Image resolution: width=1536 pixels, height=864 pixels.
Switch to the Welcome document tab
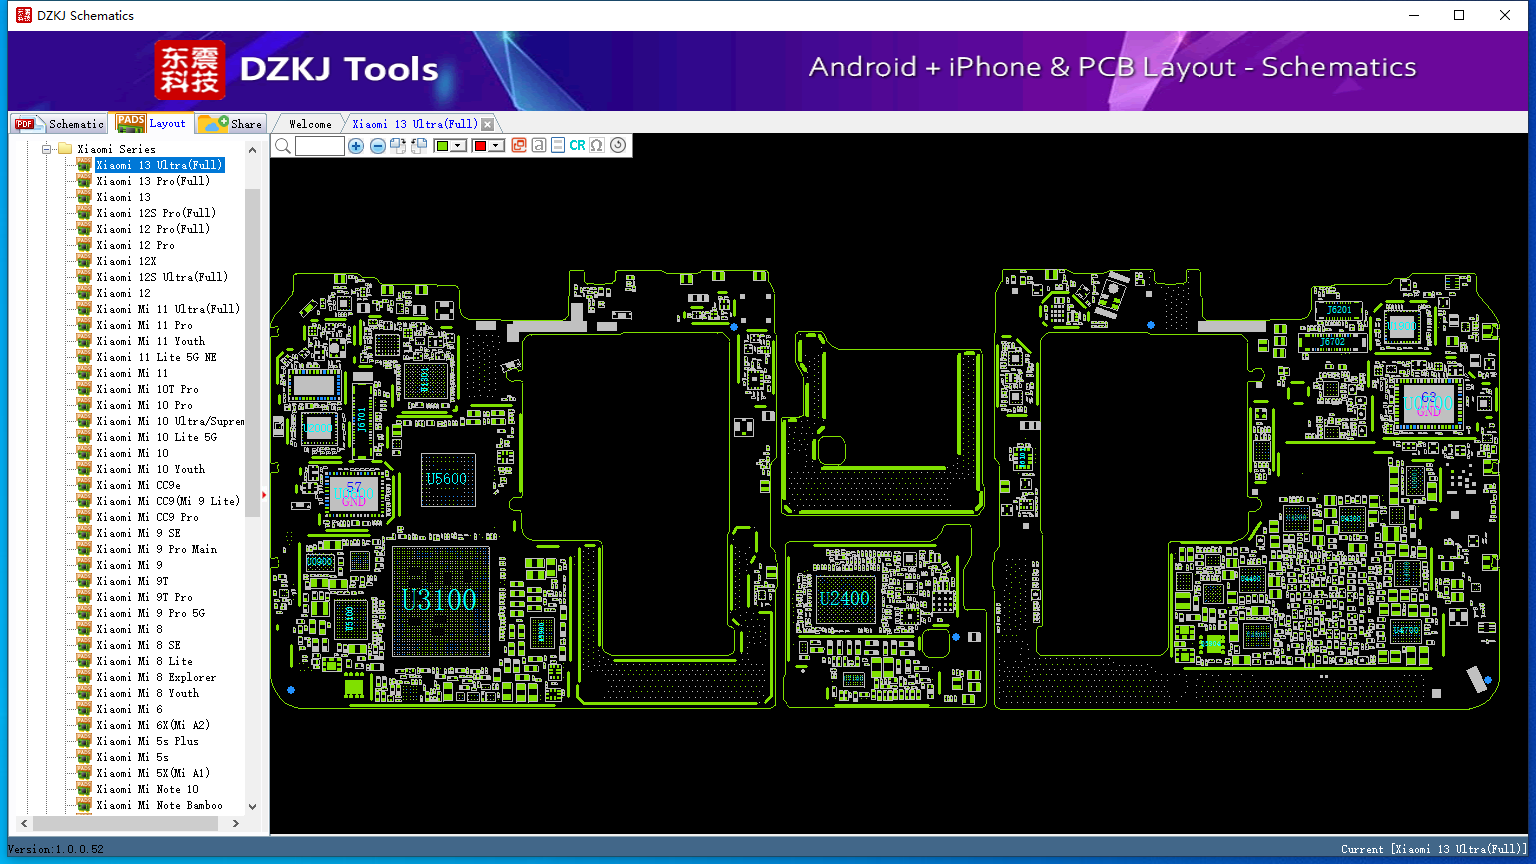(x=310, y=124)
